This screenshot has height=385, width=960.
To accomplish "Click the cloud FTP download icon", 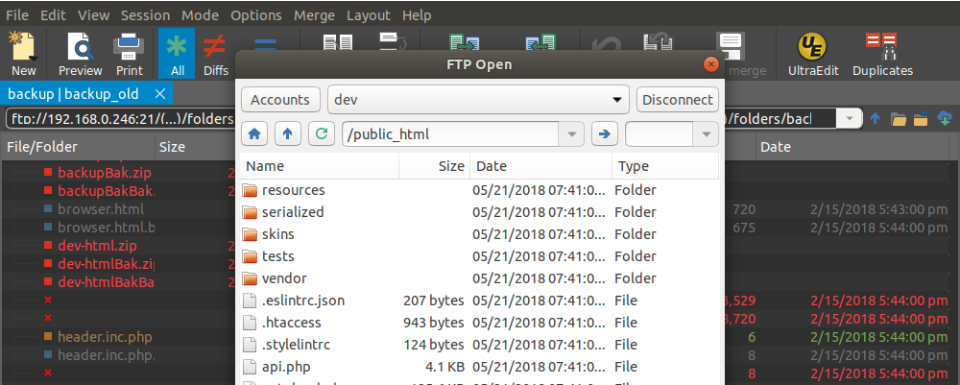I will coord(945,118).
